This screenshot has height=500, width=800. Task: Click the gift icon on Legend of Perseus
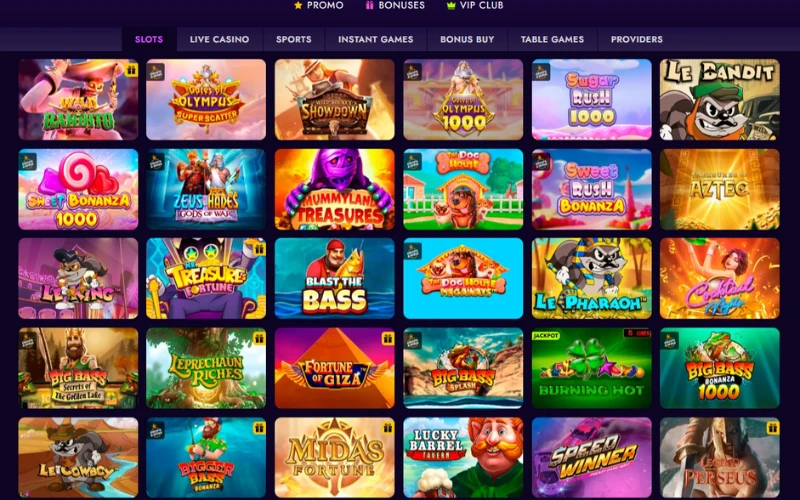click(x=773, y=428)
